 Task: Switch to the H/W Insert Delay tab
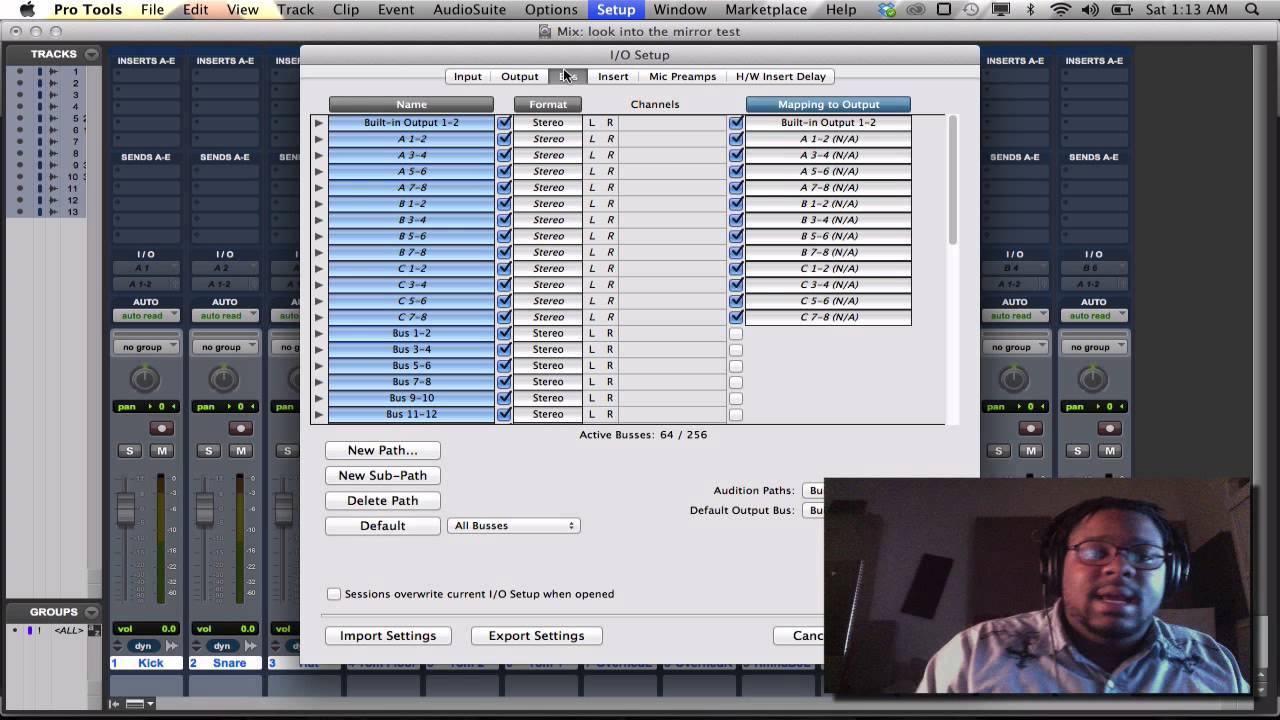point(781,76)
